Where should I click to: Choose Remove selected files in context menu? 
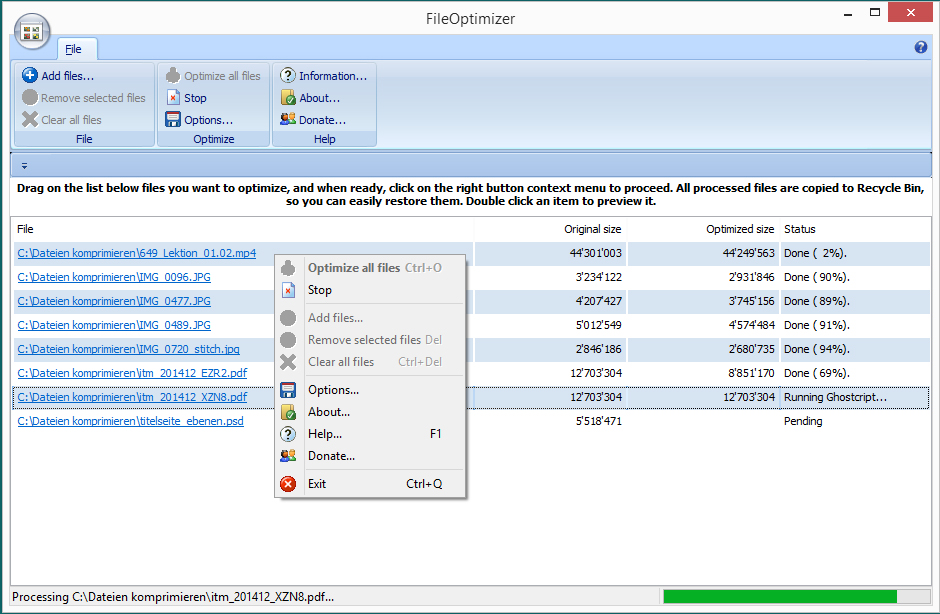click(x=370, y=340)
